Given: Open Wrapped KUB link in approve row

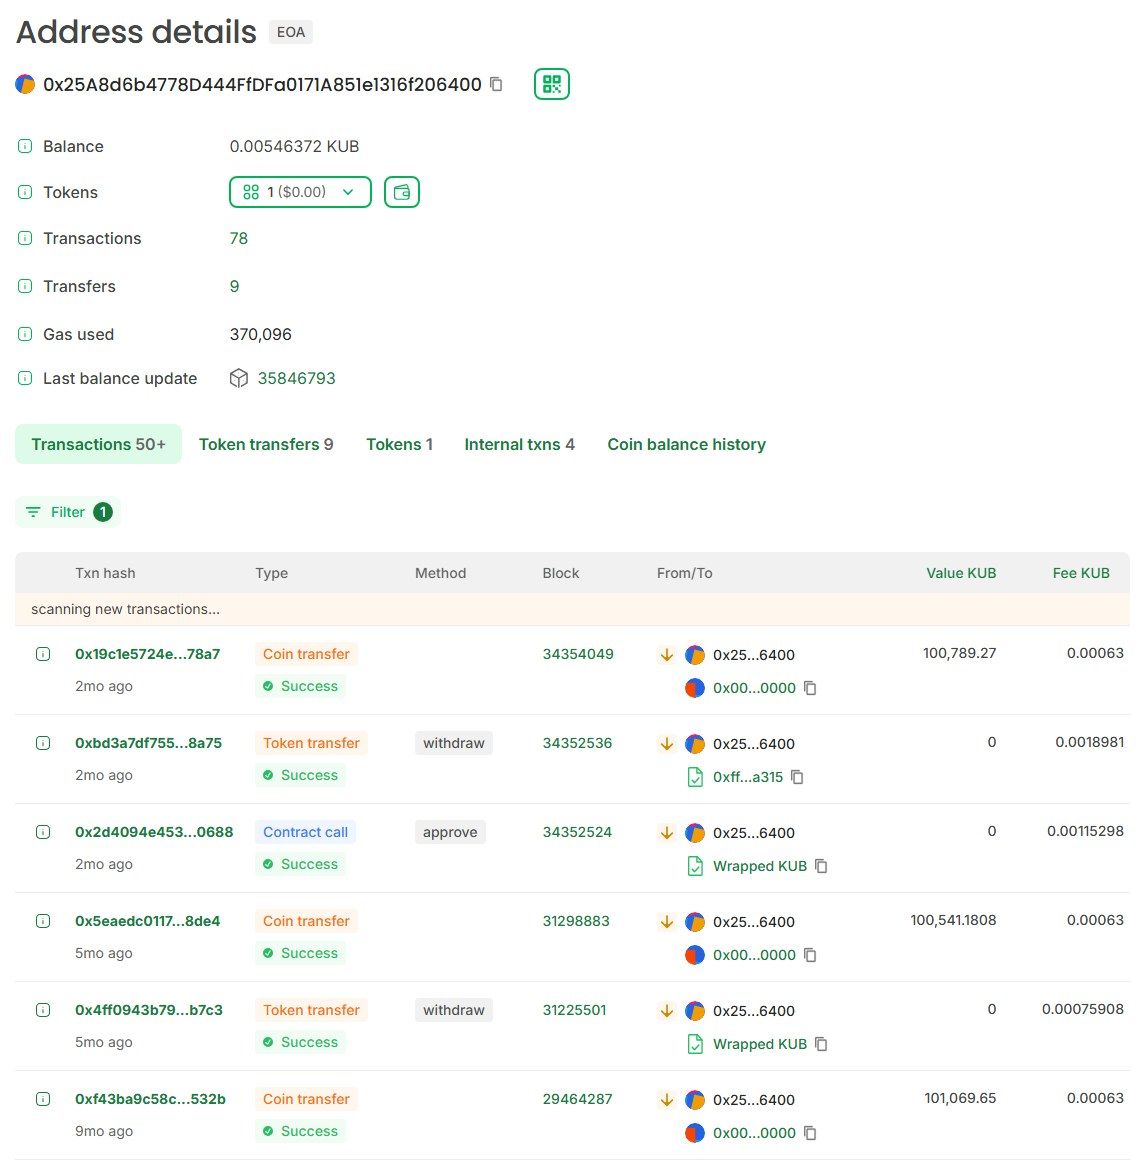Looking at the screenshot, I should 760,866.
